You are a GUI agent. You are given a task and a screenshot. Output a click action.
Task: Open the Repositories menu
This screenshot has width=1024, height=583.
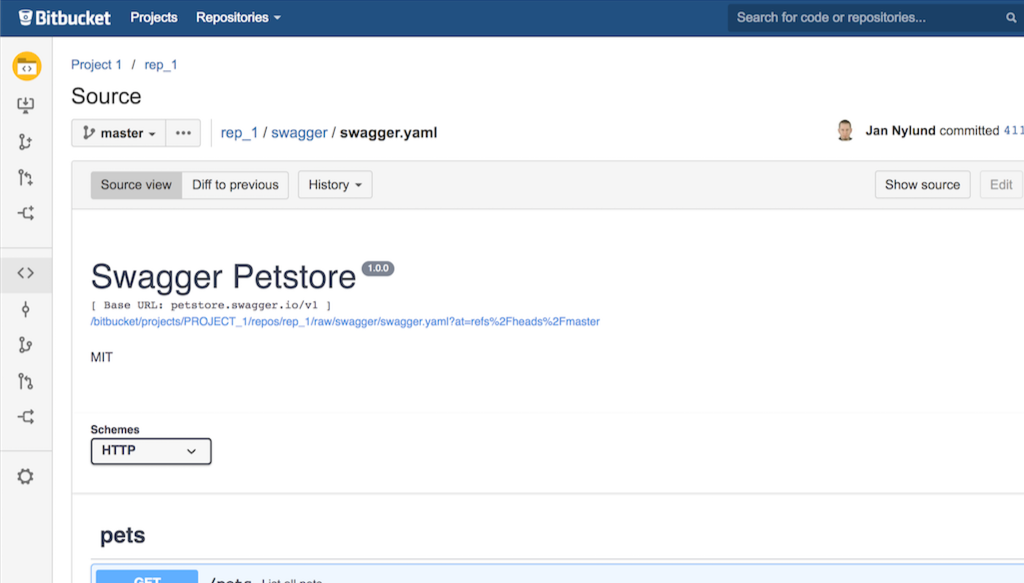coord(238,17)
